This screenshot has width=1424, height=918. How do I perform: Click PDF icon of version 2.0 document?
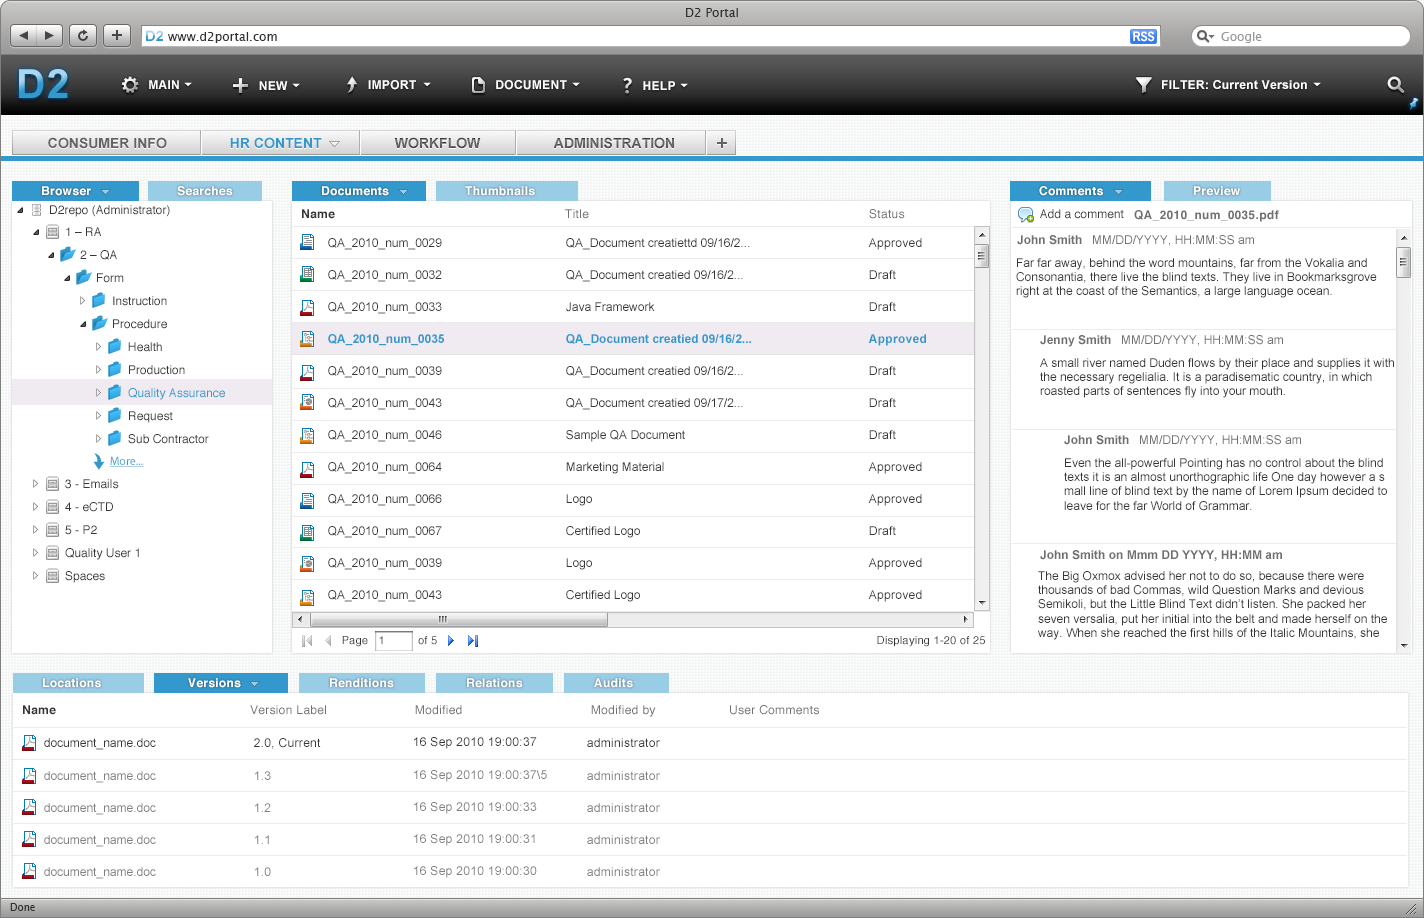click(29, 742)
